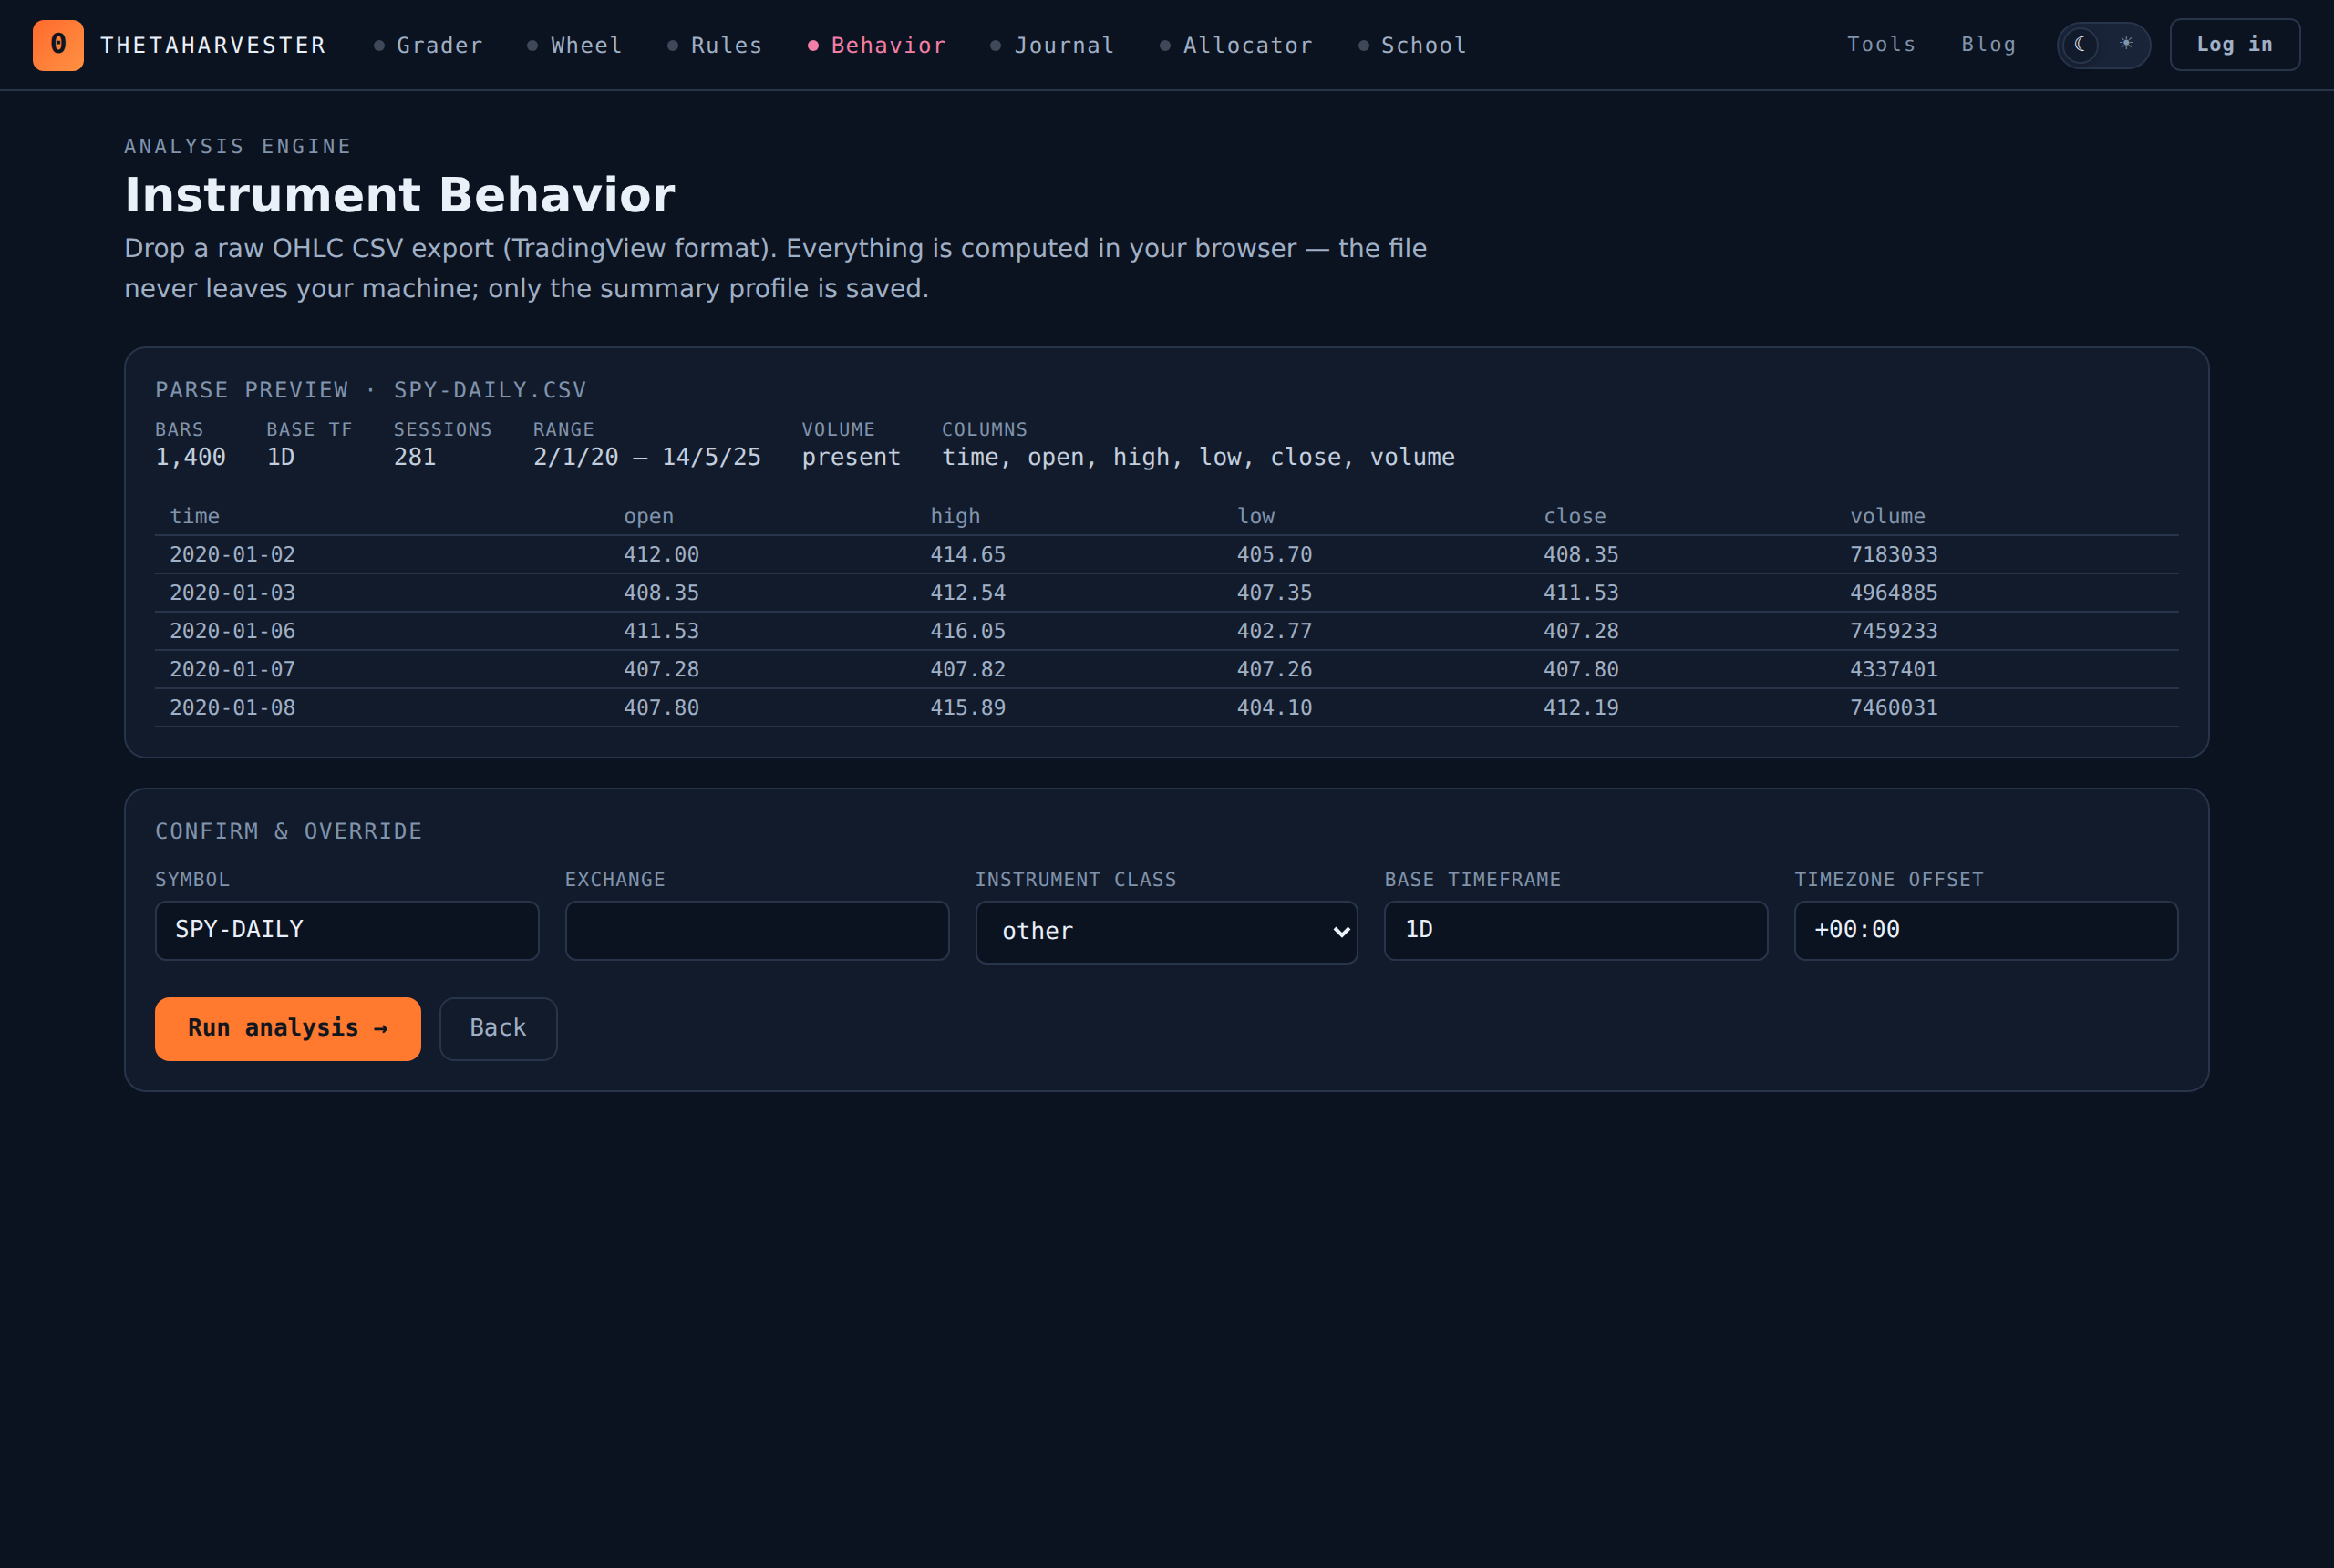
Task: Click the PARSE PREVIEW · SPY-DAILY.CSV label
Action: point(371,390)
